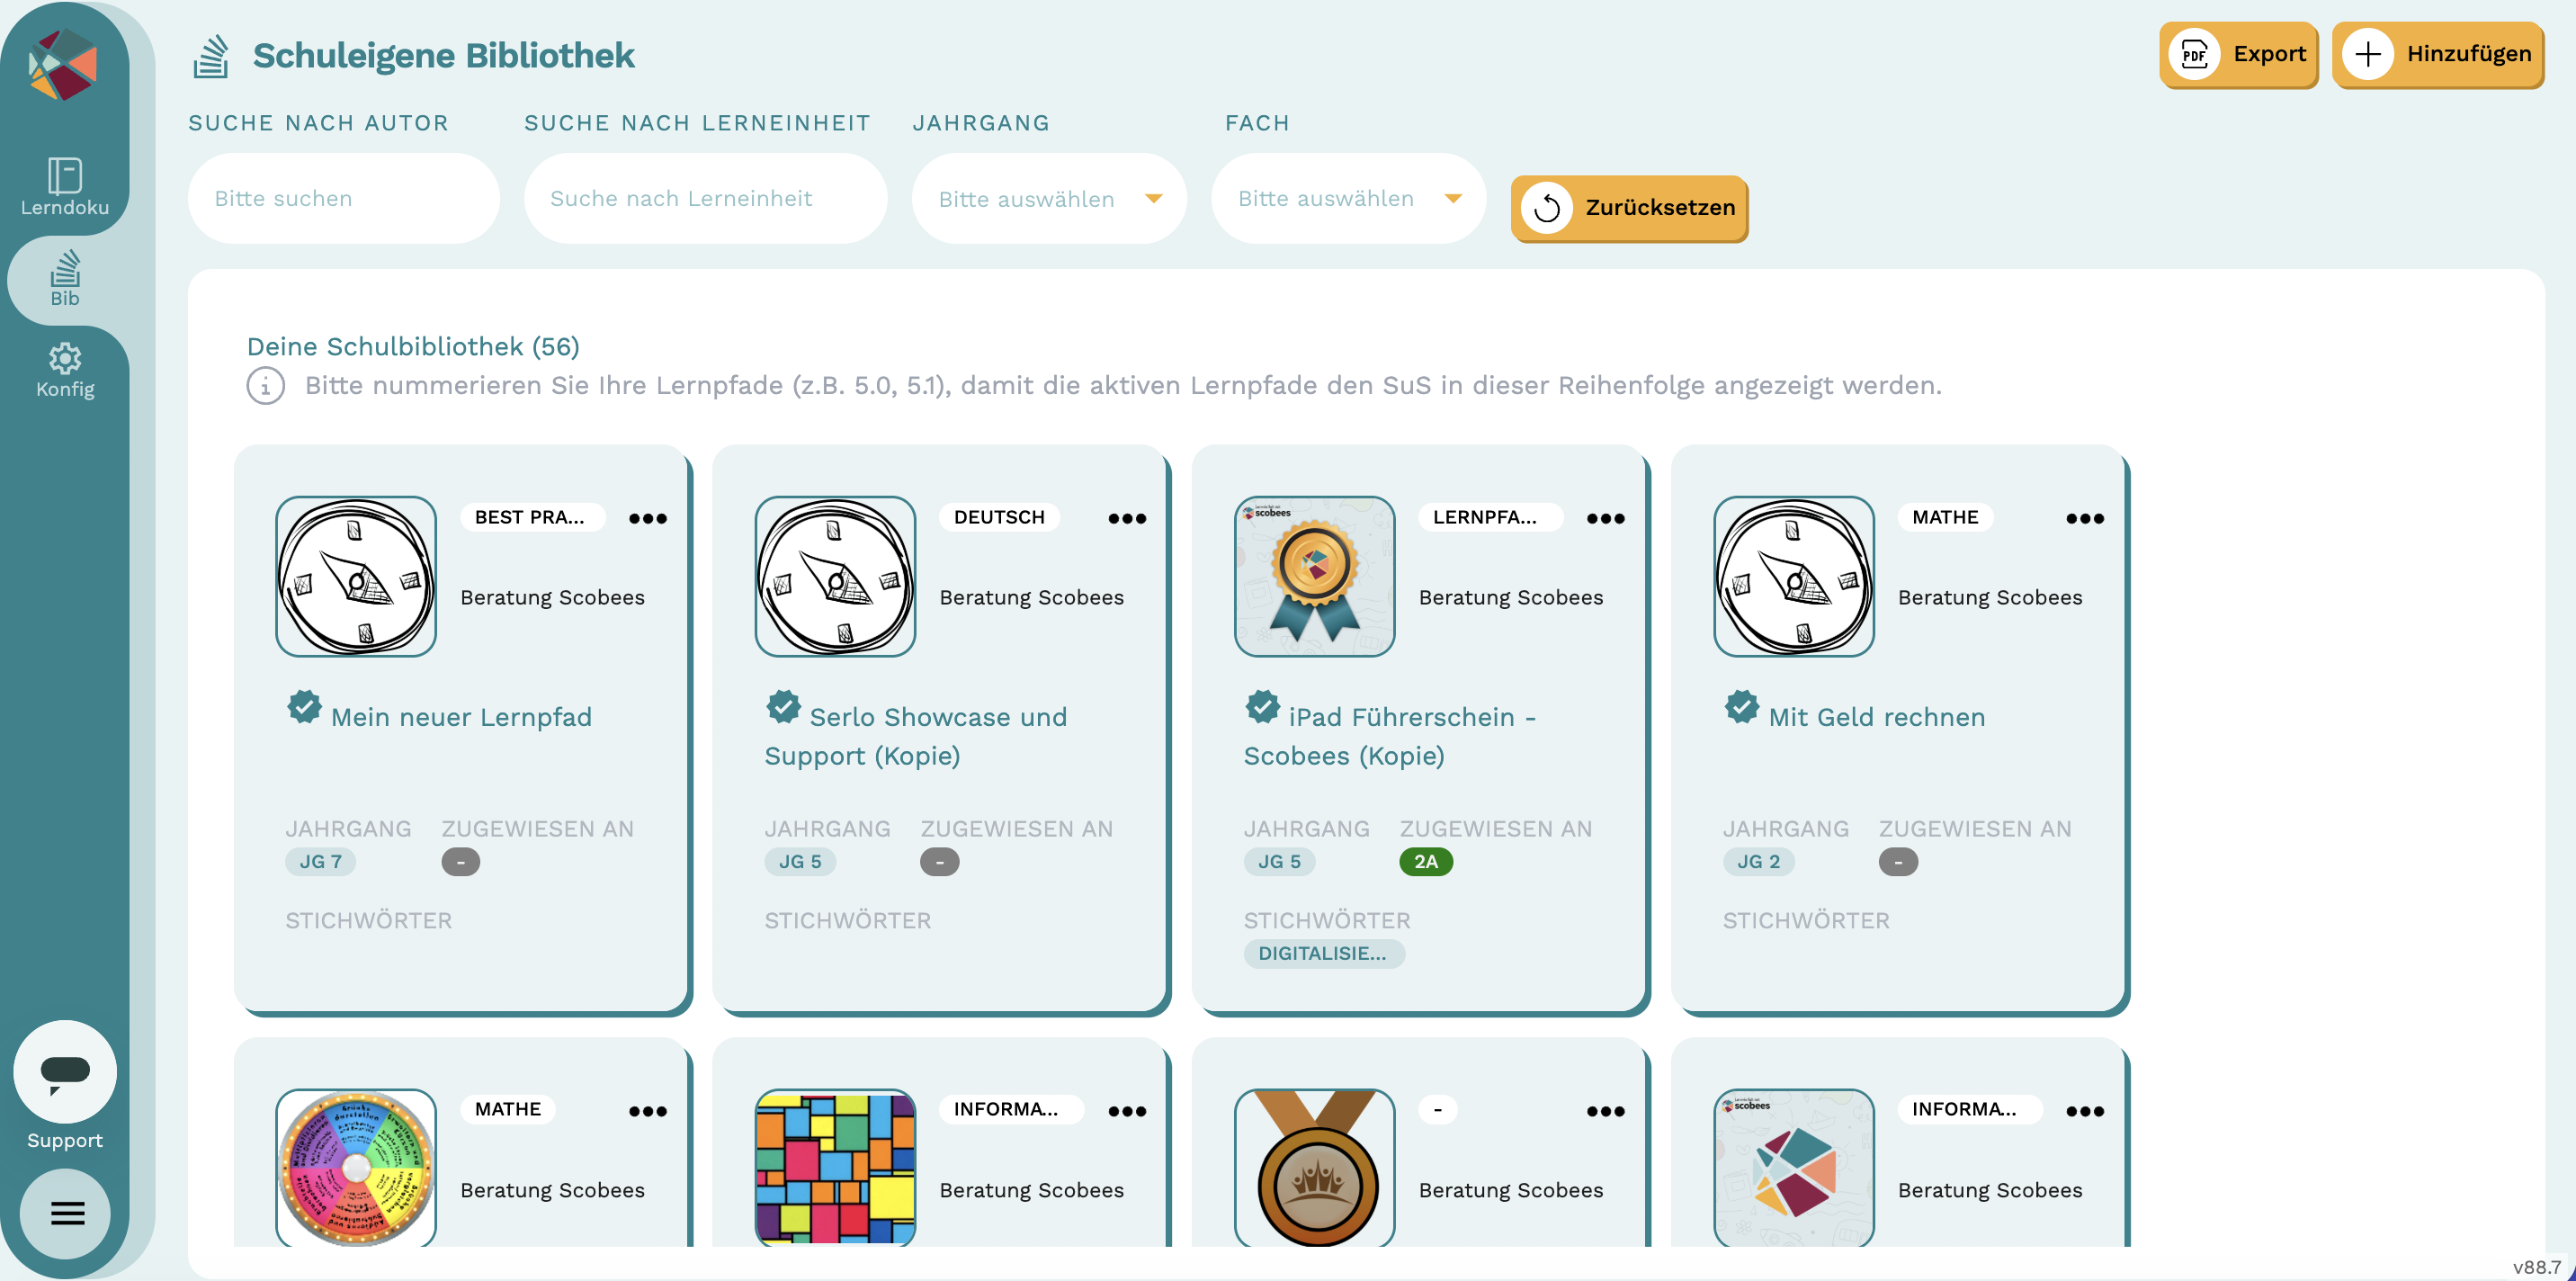Screen dimensions: 2576x1281
Task: Focus the Lerneinheit search field
Action: [x=705, y=198]
